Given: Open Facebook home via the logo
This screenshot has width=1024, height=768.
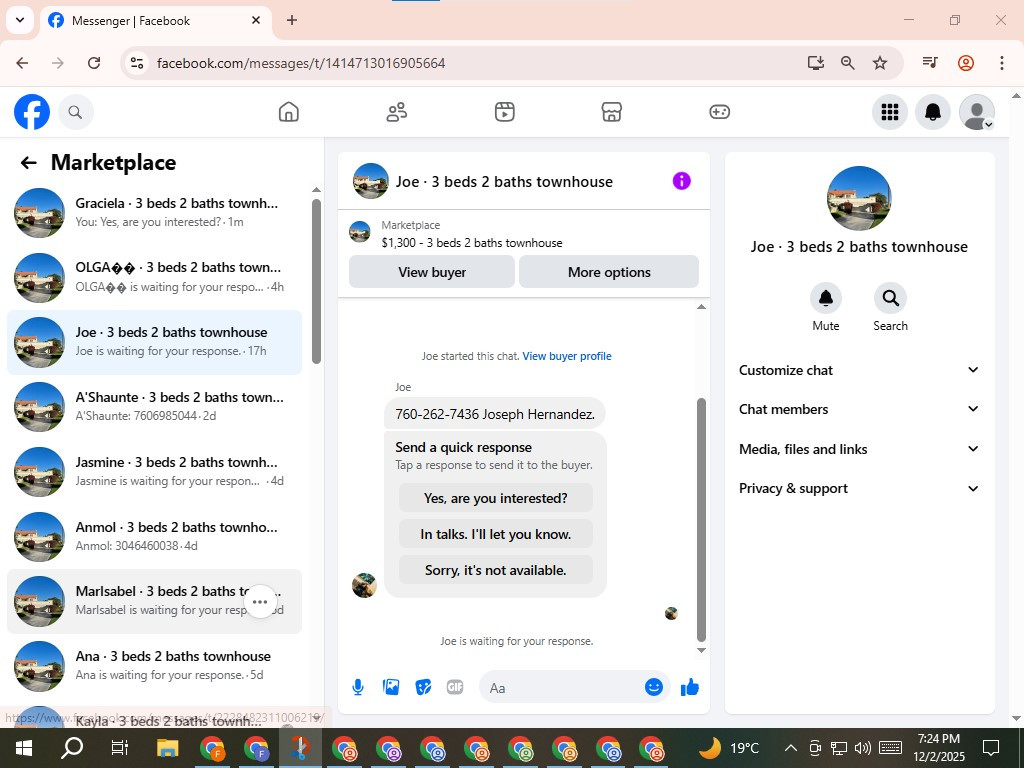Looking at the screenshot, I should click(x=32, y=112).
